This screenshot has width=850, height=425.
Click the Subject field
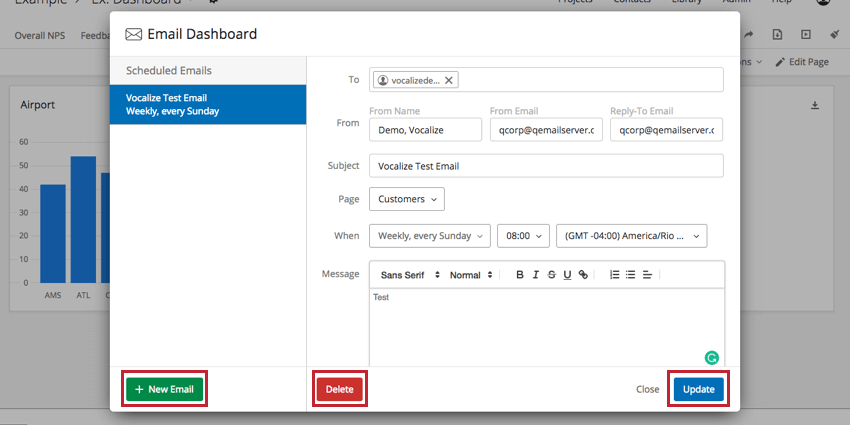[546, 166]
